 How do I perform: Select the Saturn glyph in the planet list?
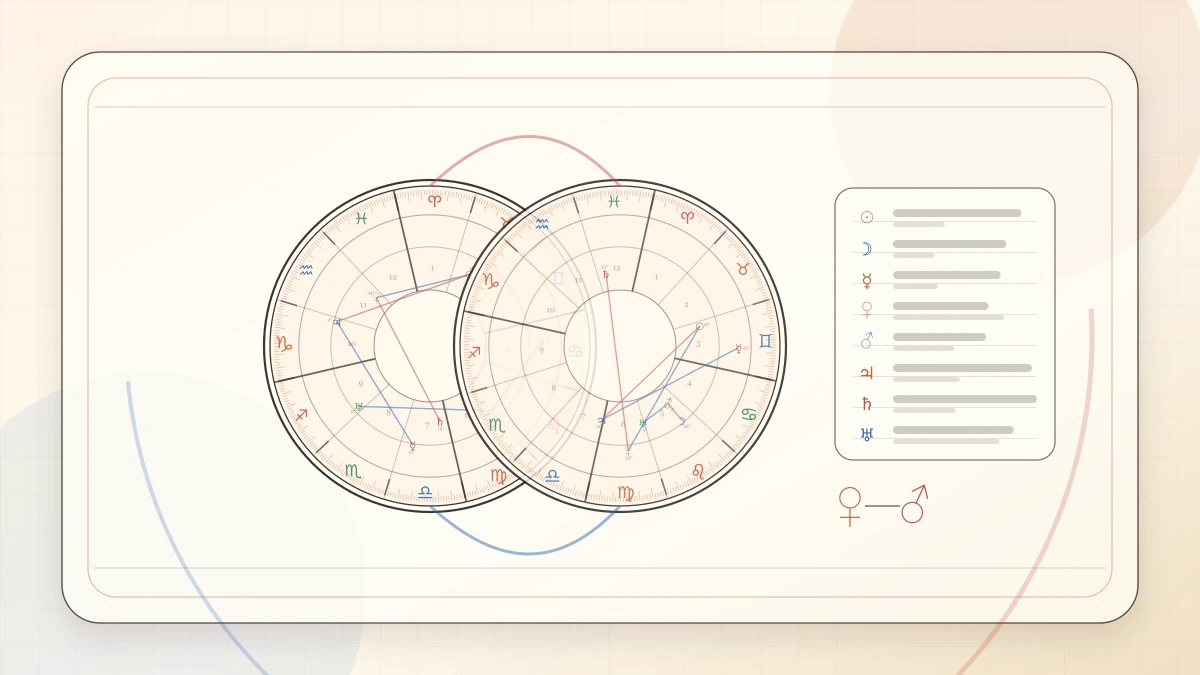point(867,404)
